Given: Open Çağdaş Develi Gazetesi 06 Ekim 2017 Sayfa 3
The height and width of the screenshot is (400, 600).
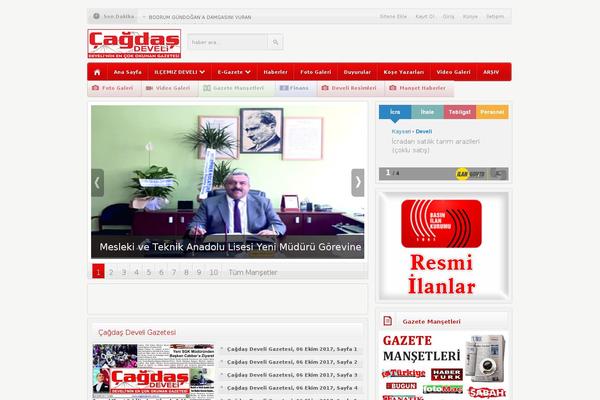Looking at the screenshot, I should pyautogui.click(x=292, y=375).
